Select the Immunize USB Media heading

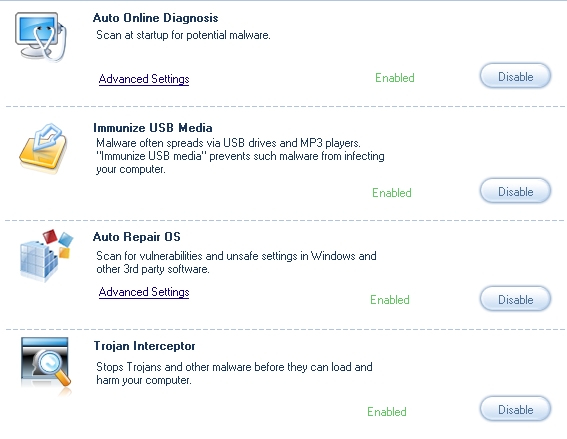[x=153, y=128]
